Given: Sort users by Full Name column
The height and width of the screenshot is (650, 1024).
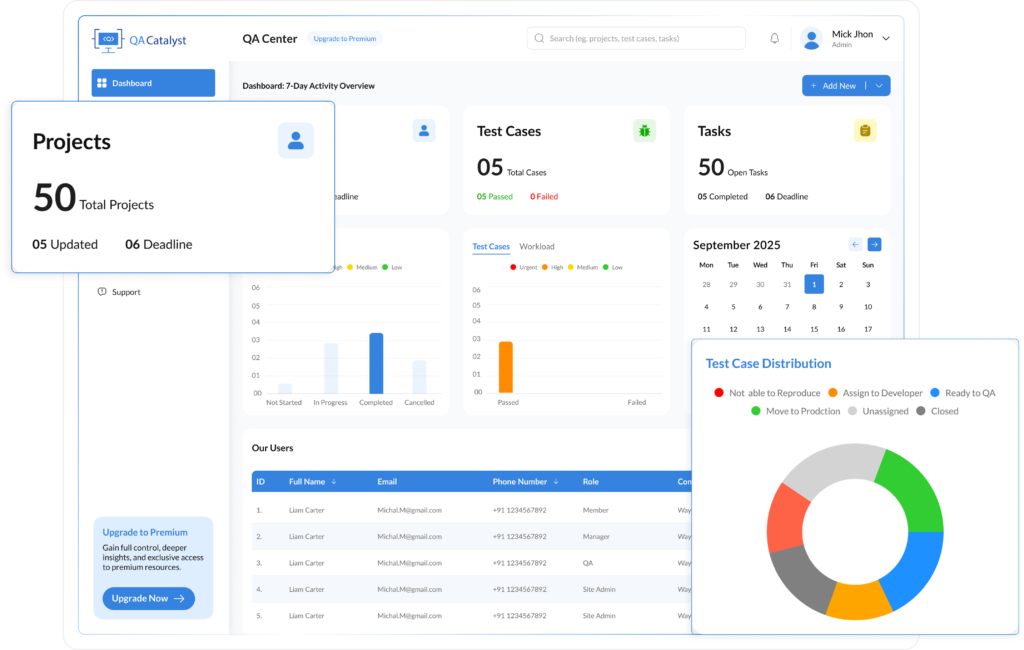Looking at the screenshot, I should pos(333,482).
